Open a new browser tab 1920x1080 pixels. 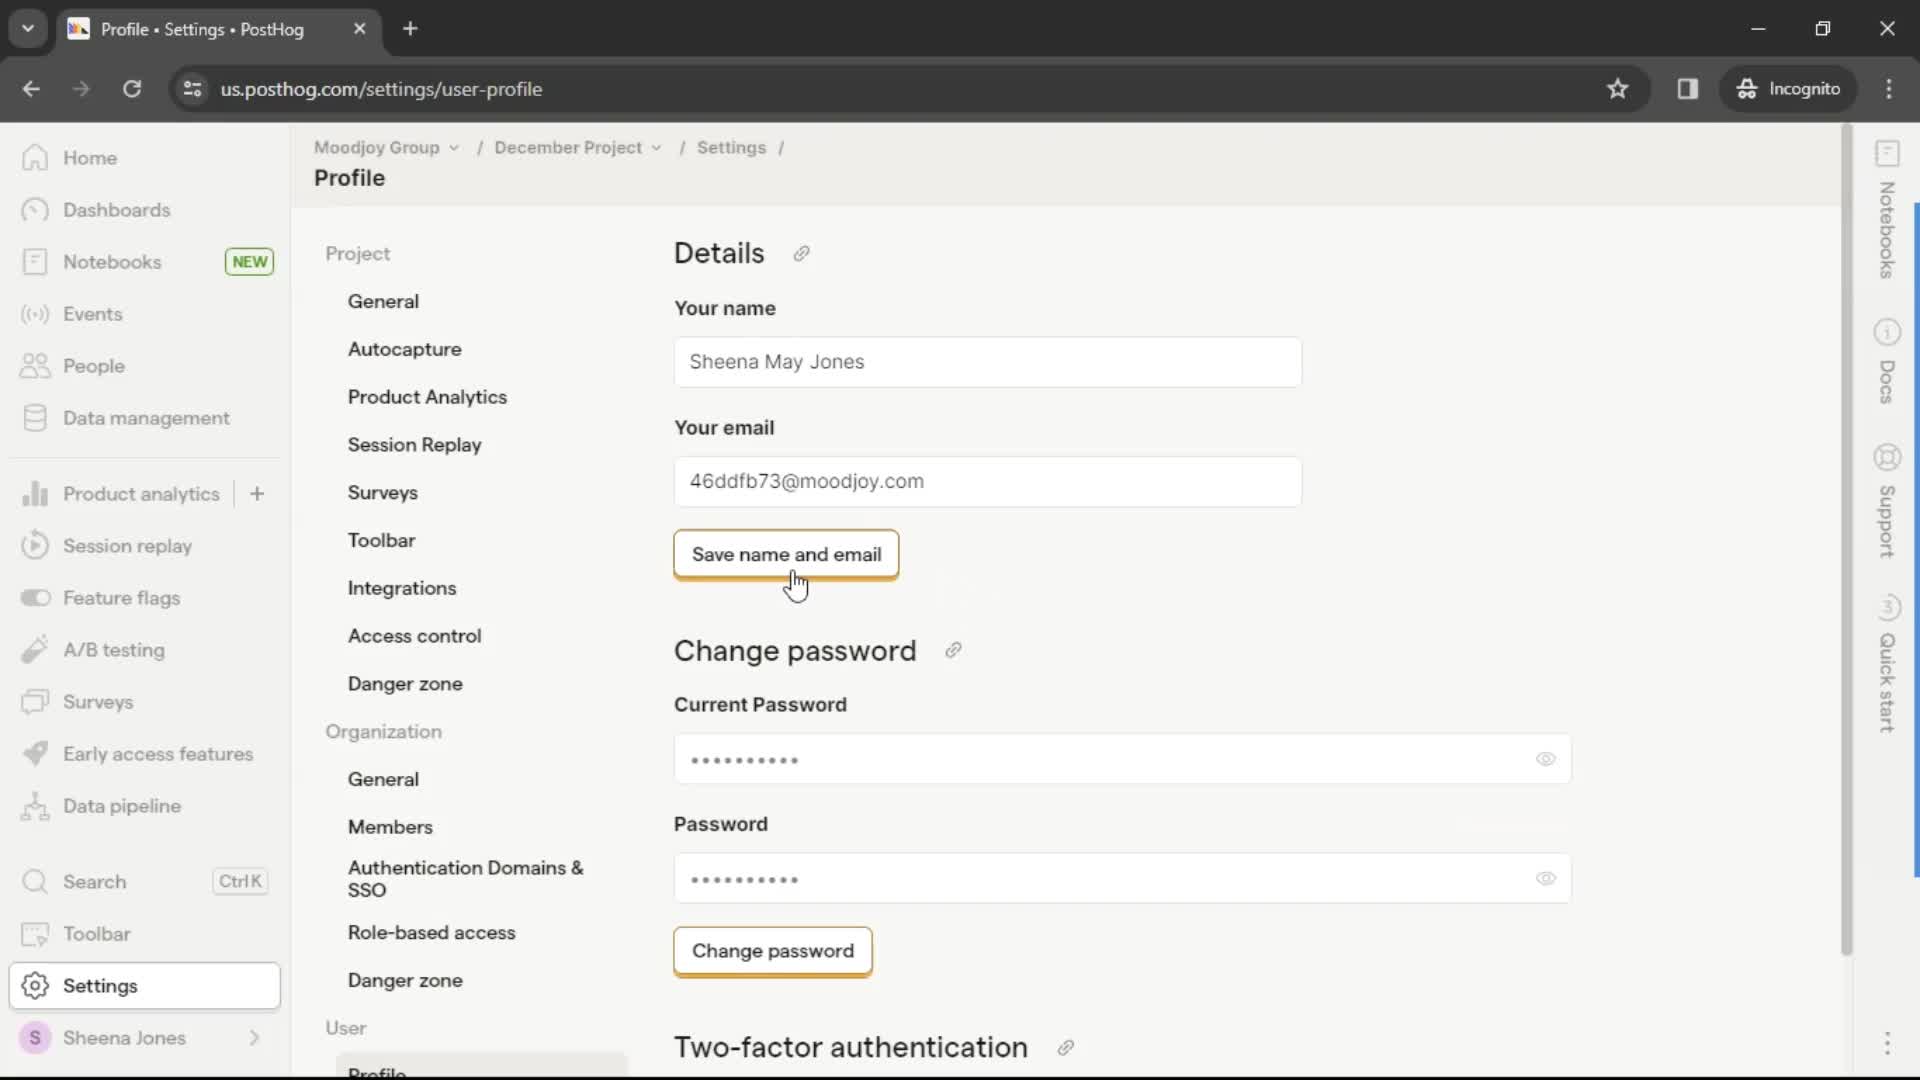pyautogui.click(x=410, y=29)
